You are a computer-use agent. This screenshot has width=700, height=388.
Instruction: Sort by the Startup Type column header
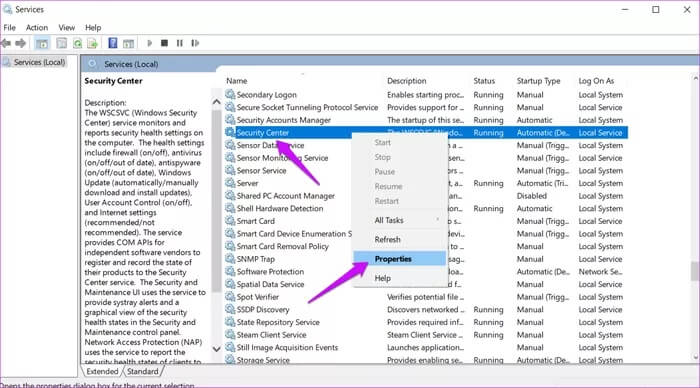coord(538,81)
